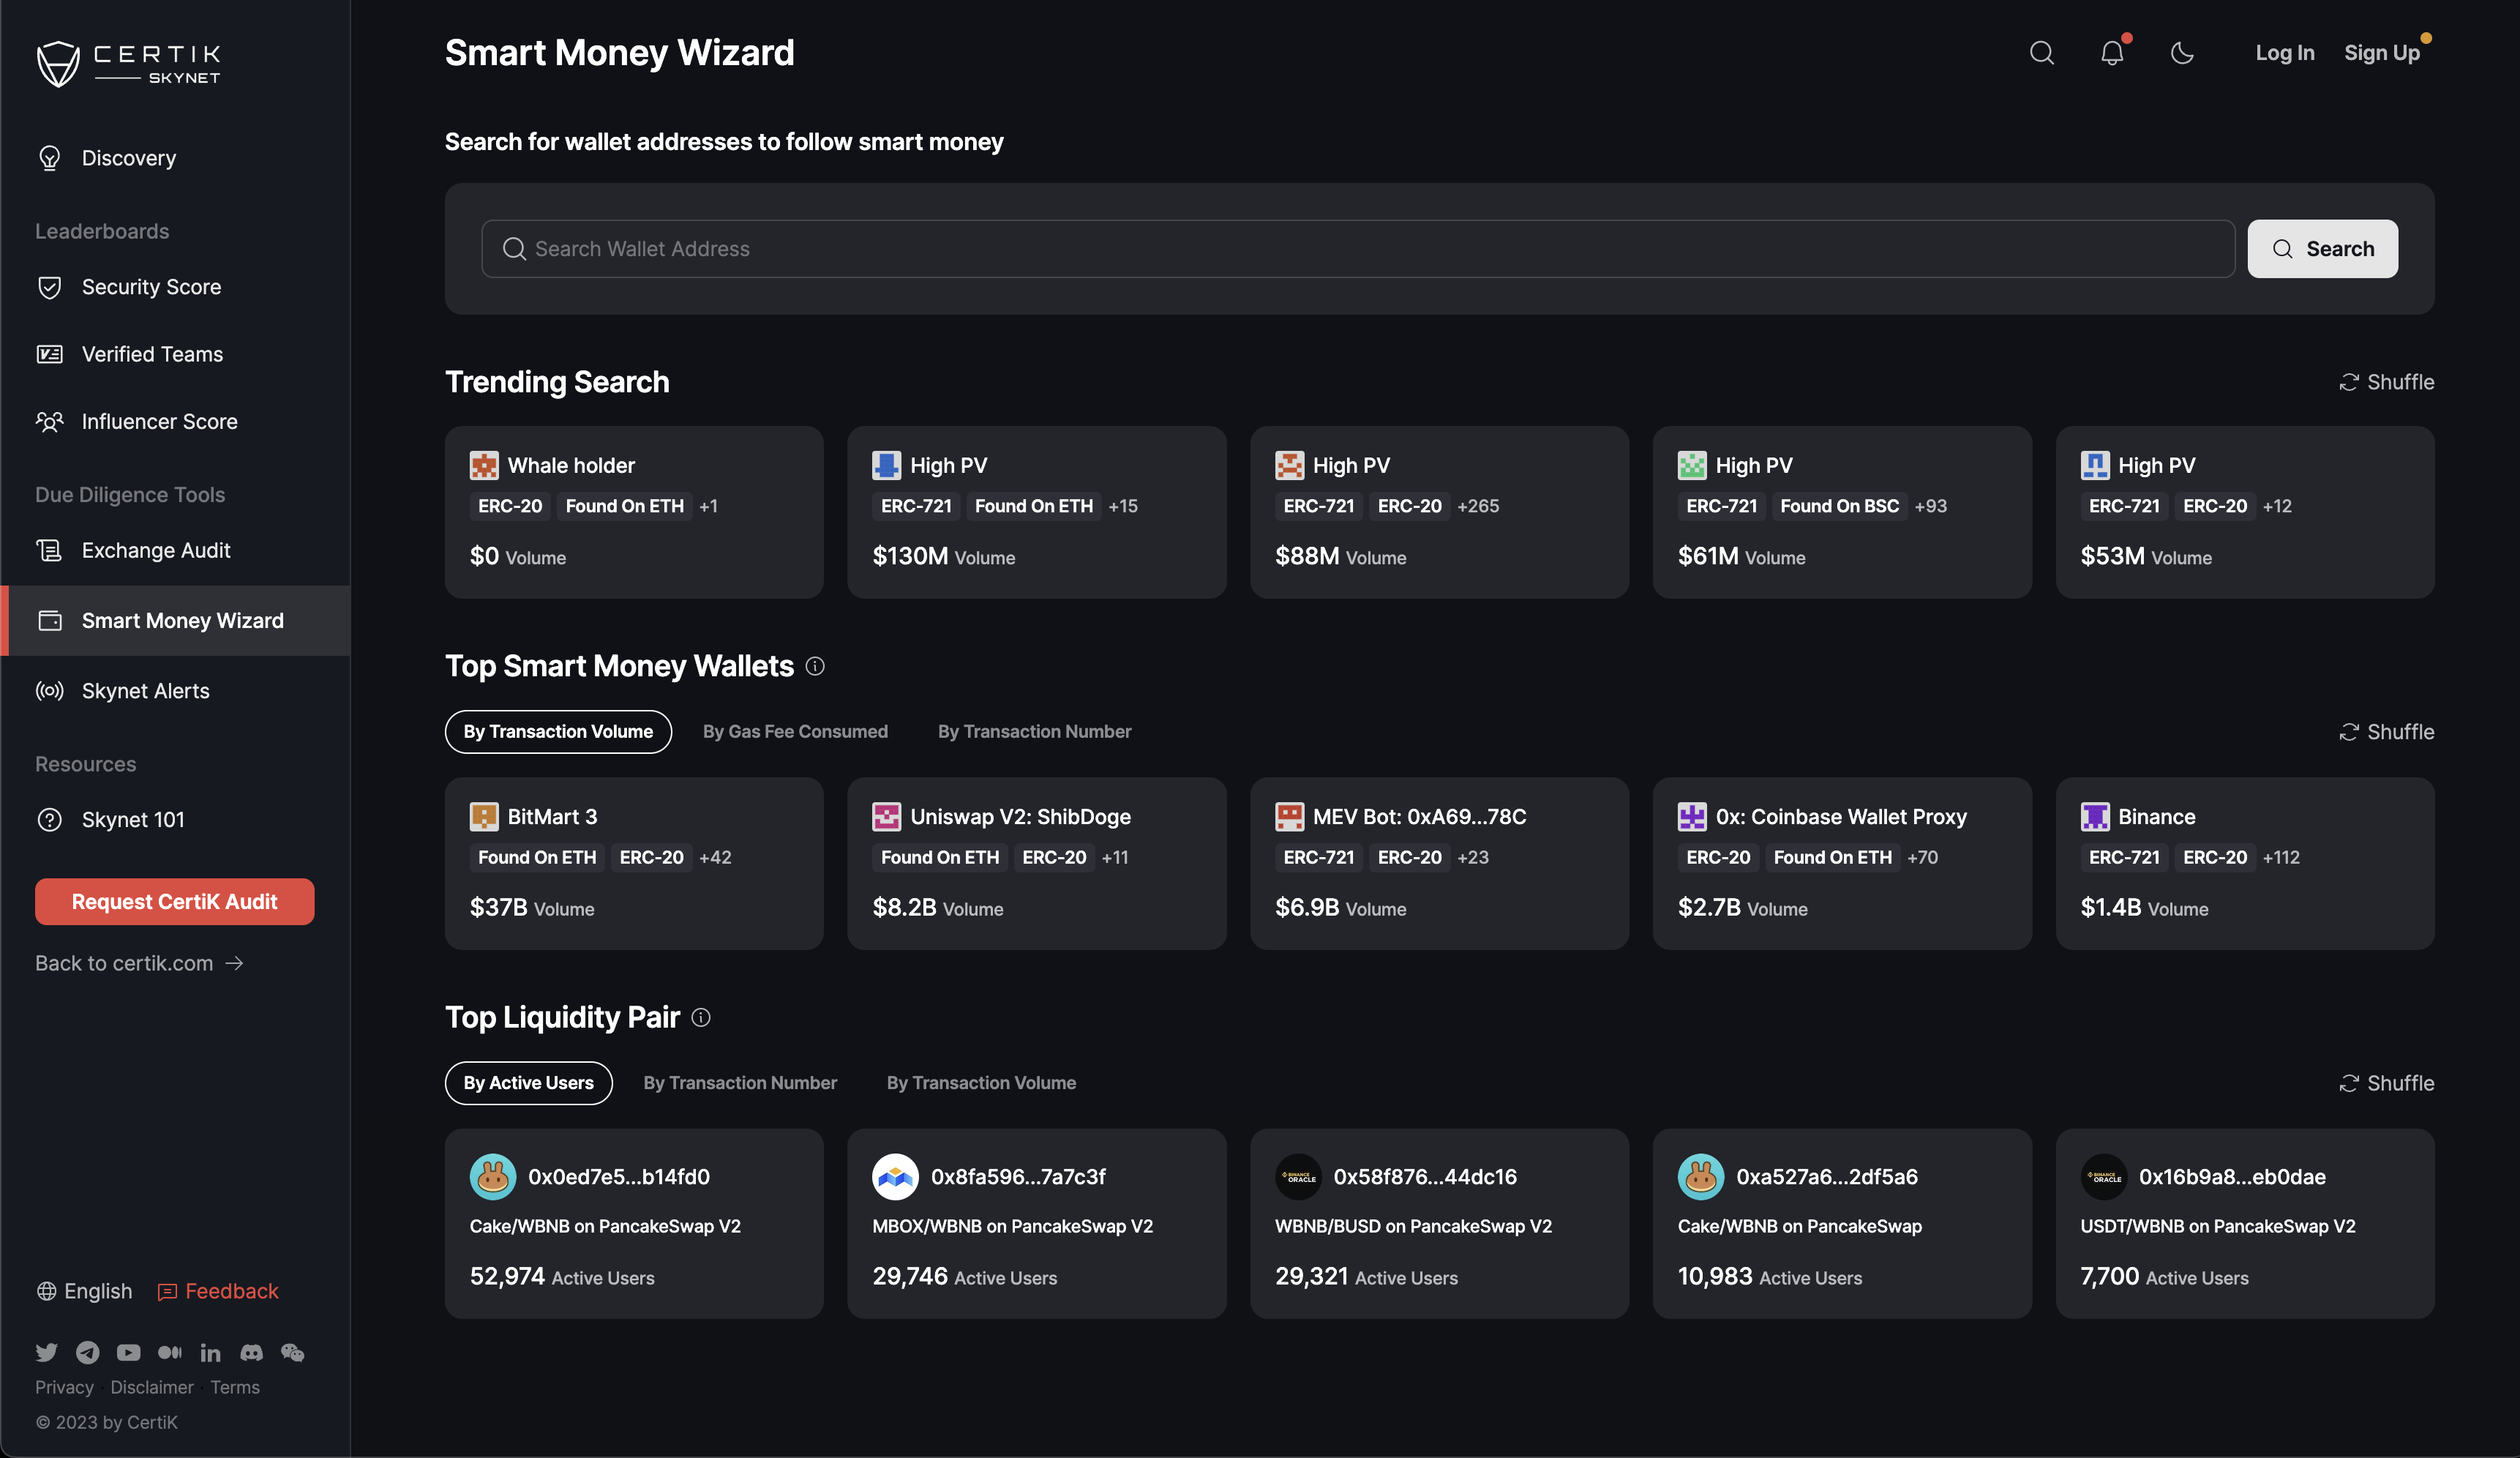Open the notifications bell icon

coord(2111,53)
